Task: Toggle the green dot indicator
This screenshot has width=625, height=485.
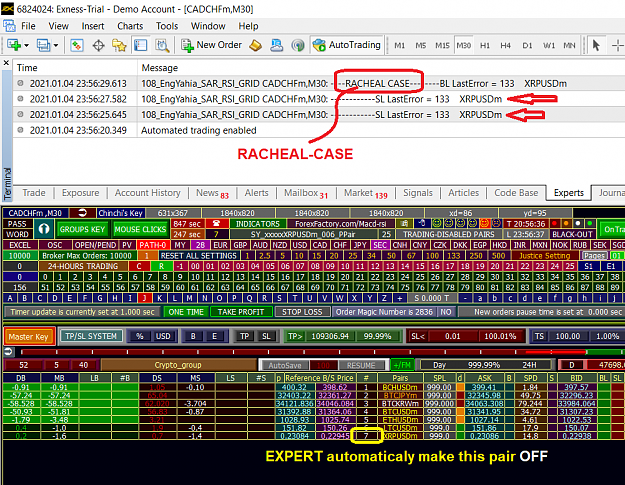Action: click(x=590, y=223)
